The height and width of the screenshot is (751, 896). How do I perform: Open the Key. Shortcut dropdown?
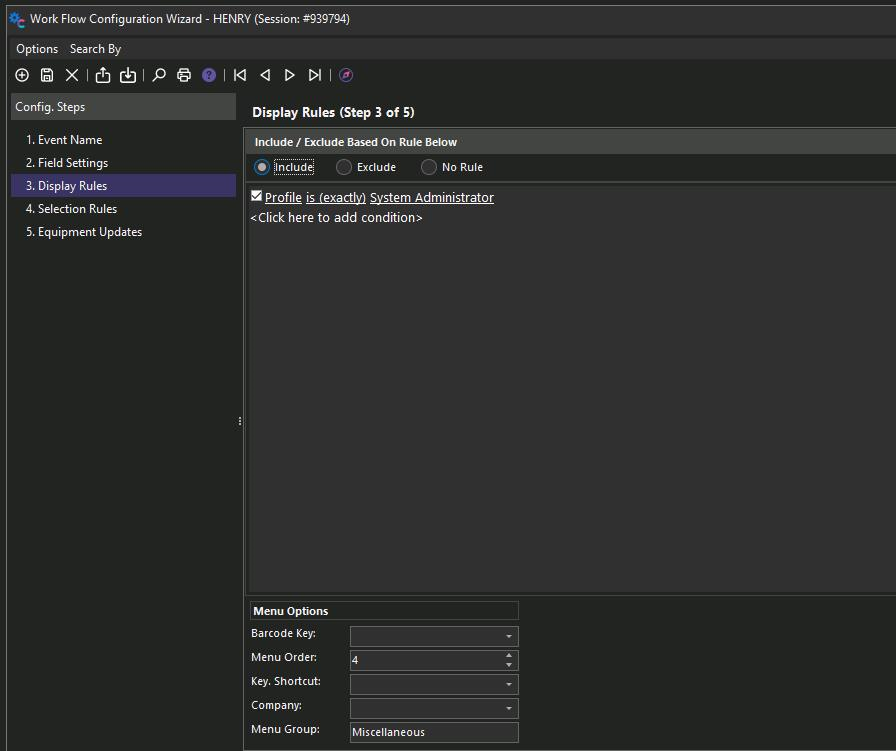coord(508,684)
